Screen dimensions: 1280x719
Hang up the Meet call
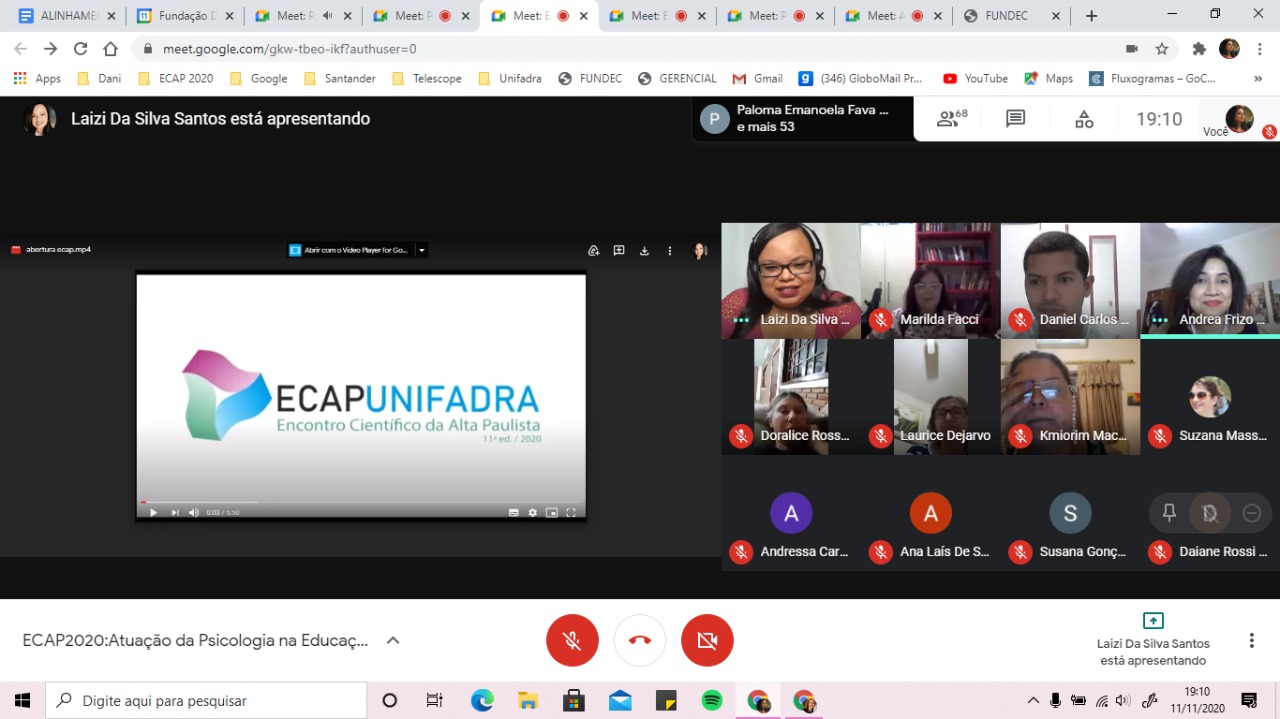[640, 640]
